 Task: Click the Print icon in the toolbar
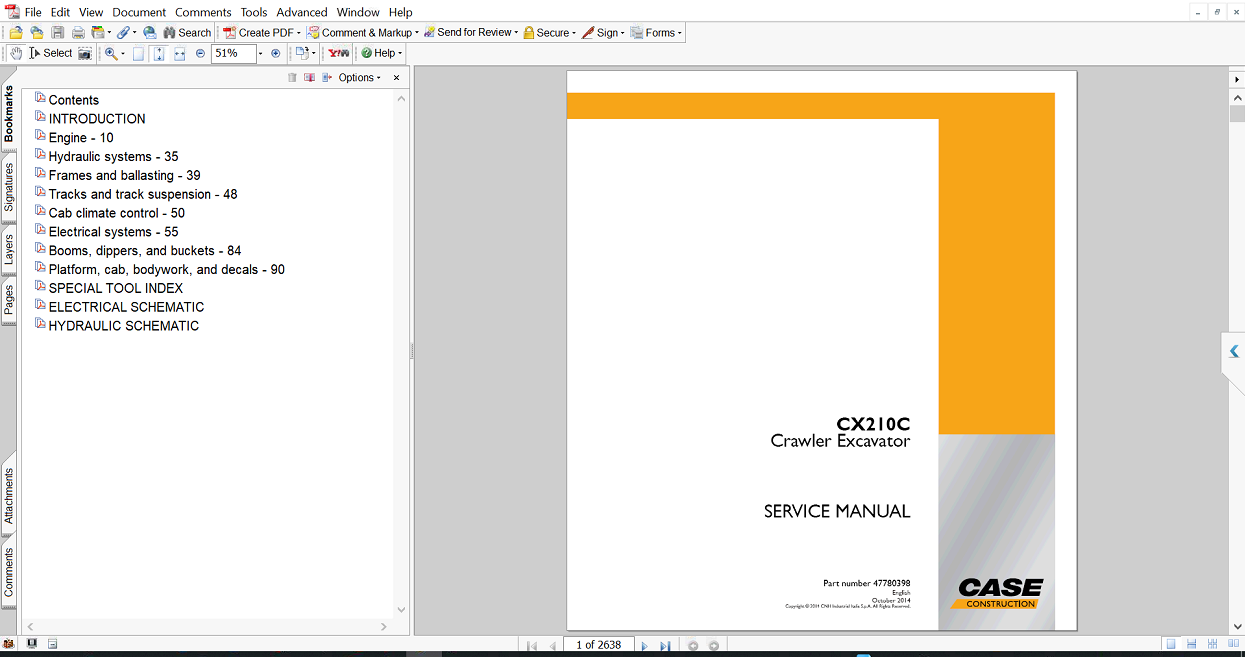pos(78,33)
